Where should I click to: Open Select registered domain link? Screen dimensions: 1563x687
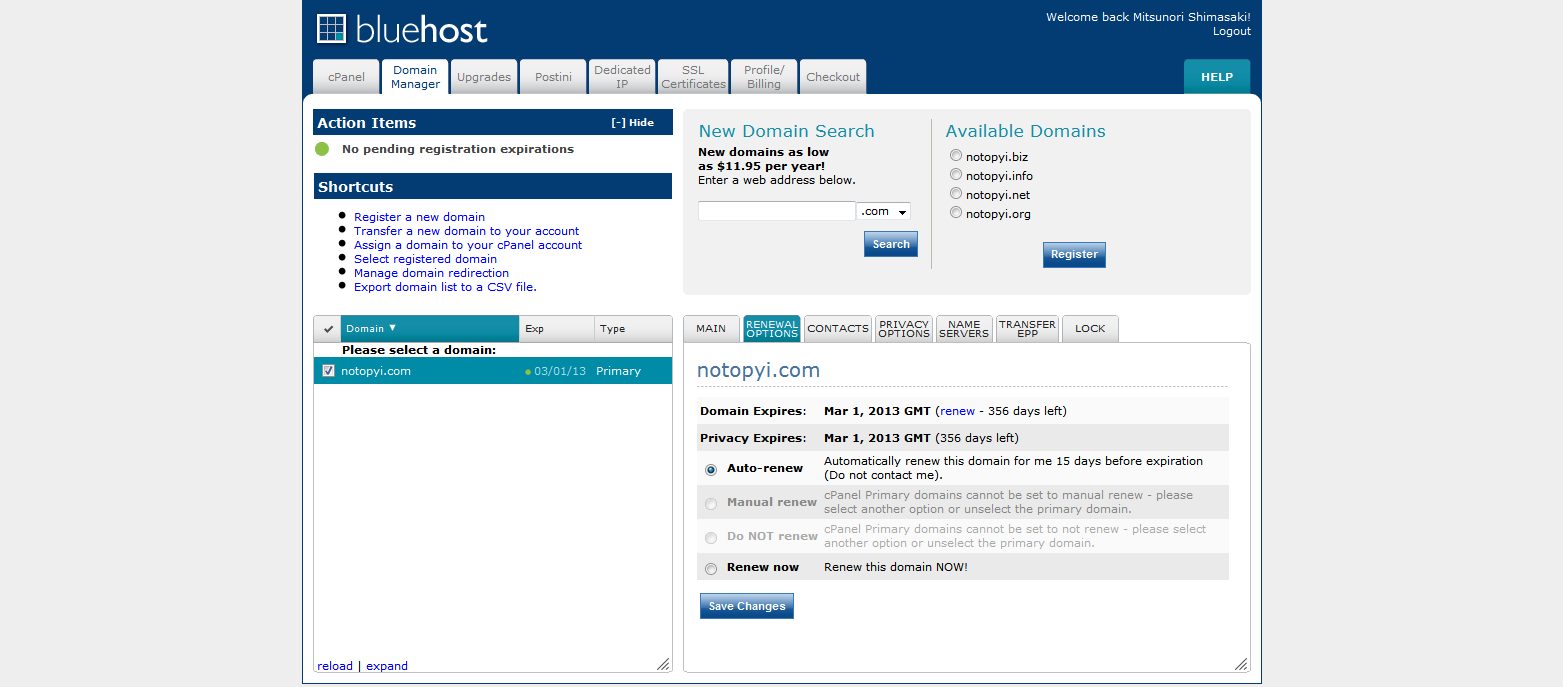[425, 259]
